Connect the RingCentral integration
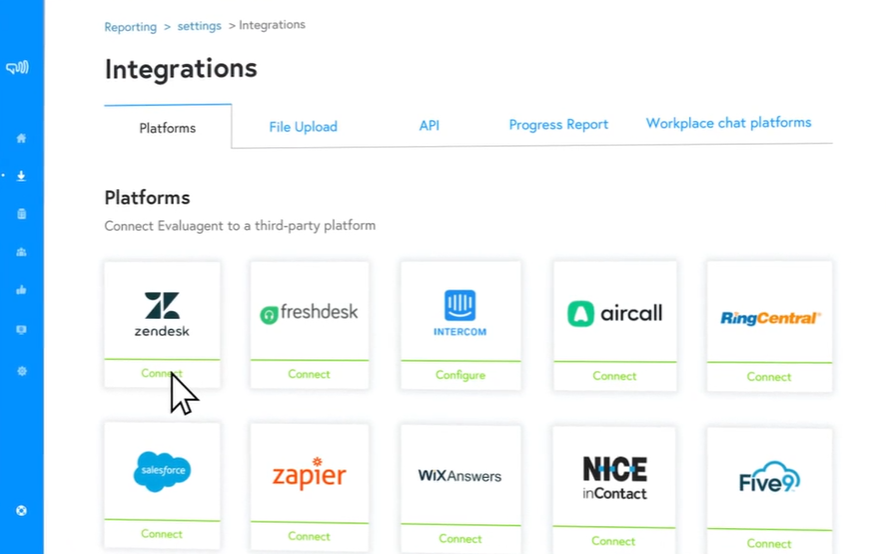Image resolution: width=886 pixels, height=554 pixels. pyautogui.click(x=769, y=377)
